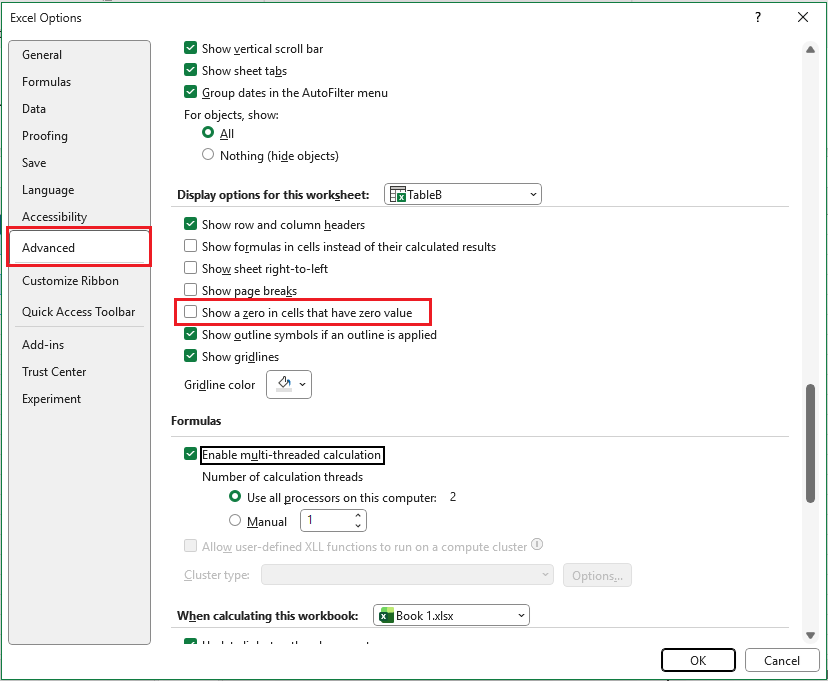Increase the manual thread count spinner
The height and width of the screenshot is (681, 828).
click(x=359, y=515)
